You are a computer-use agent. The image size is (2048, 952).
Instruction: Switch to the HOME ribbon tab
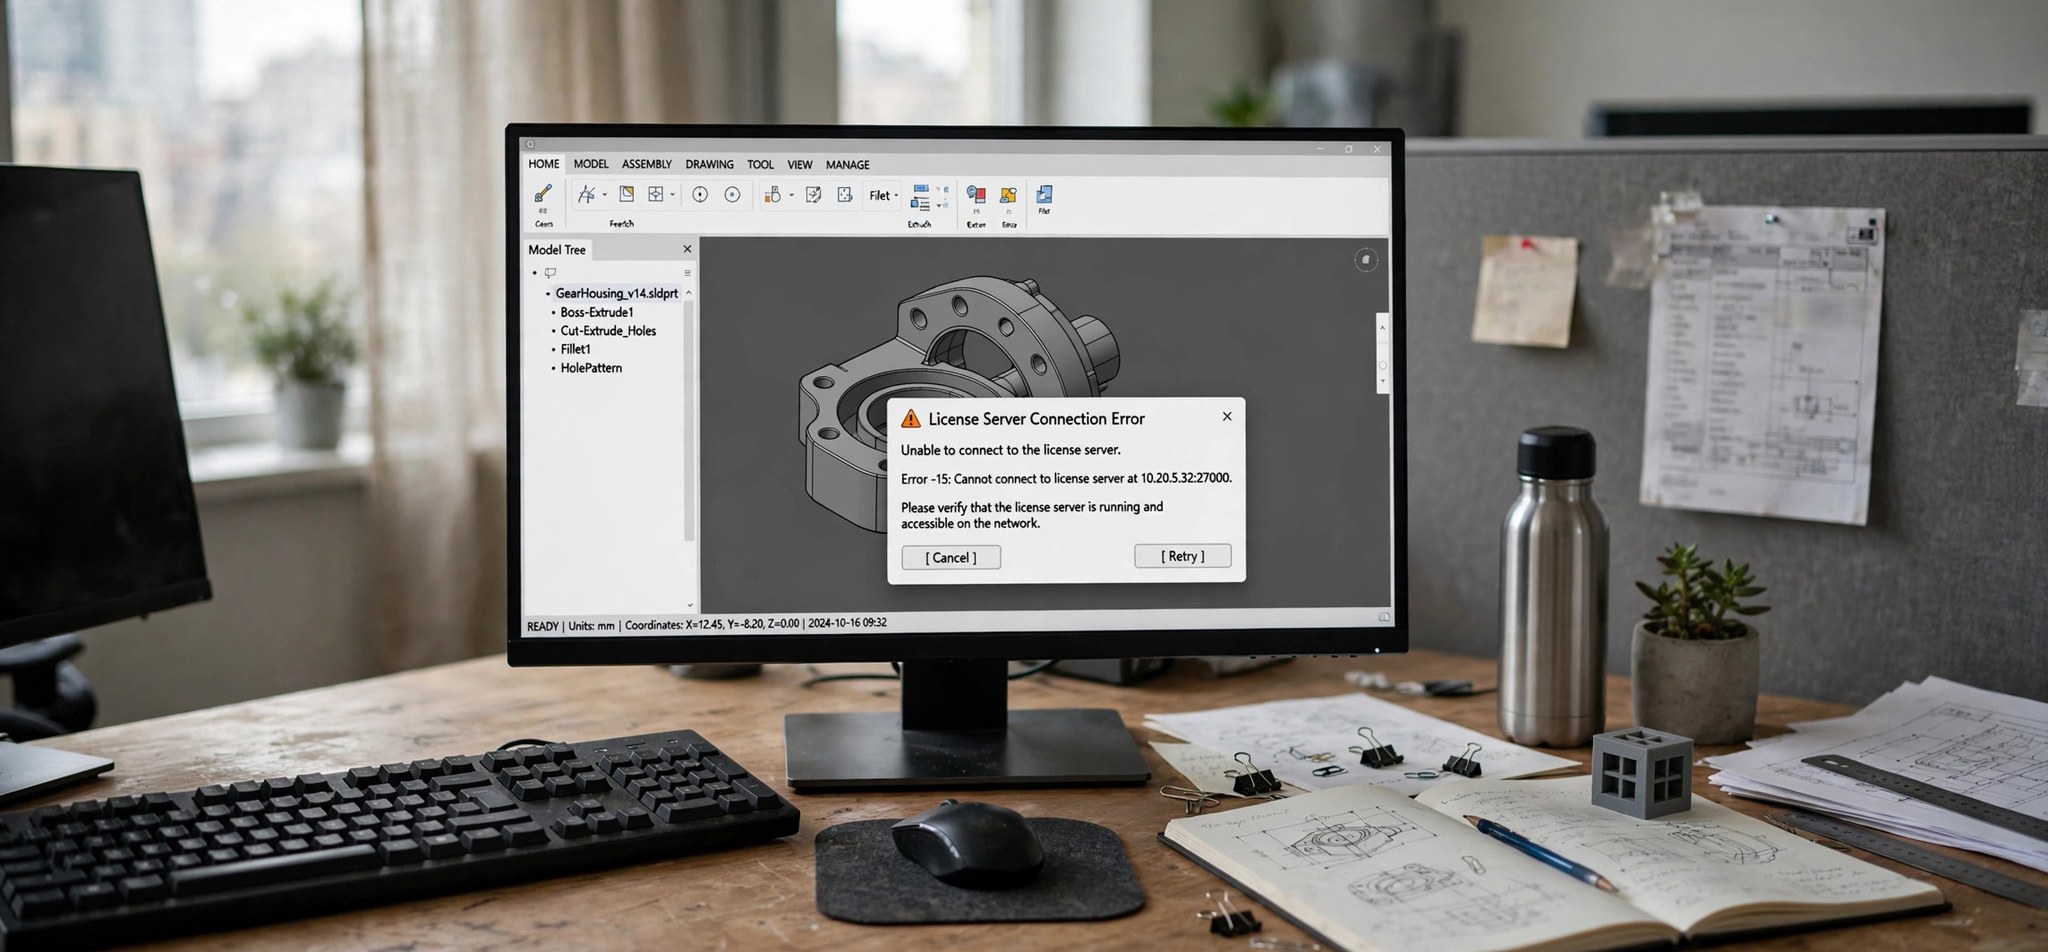[x=544, y=164]
